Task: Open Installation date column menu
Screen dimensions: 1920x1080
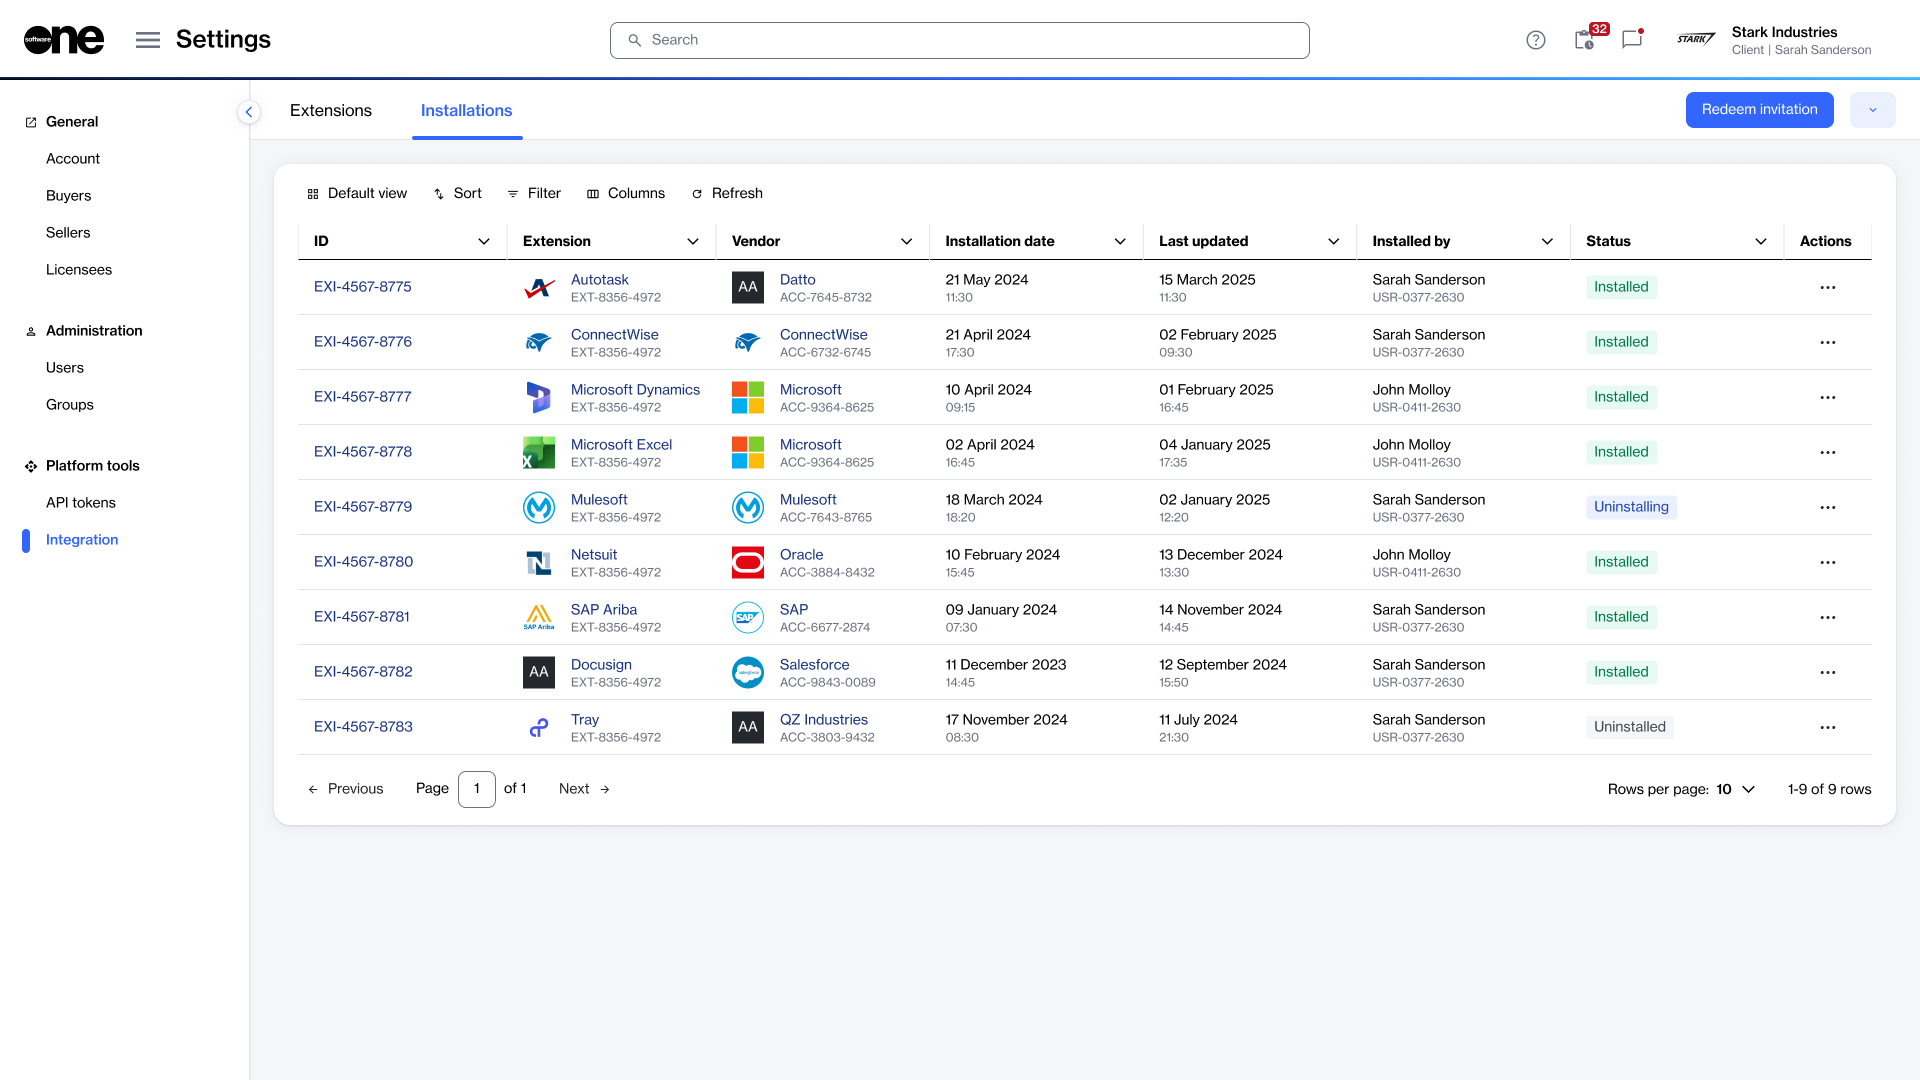Action: click(1120, 242)
